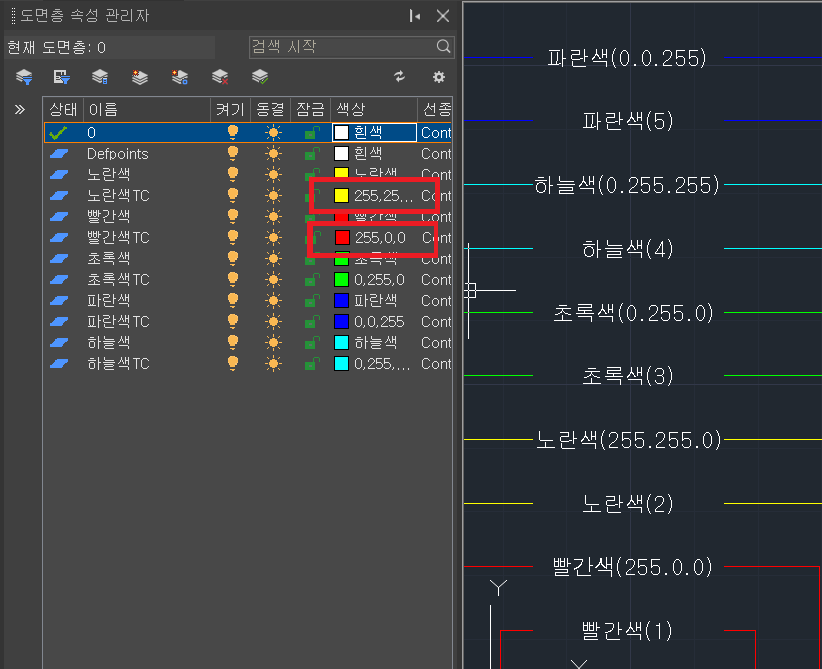822x669 pixels.
Task: Click the status icon of 파란색TC layer
Action: (x=59, y=321)
